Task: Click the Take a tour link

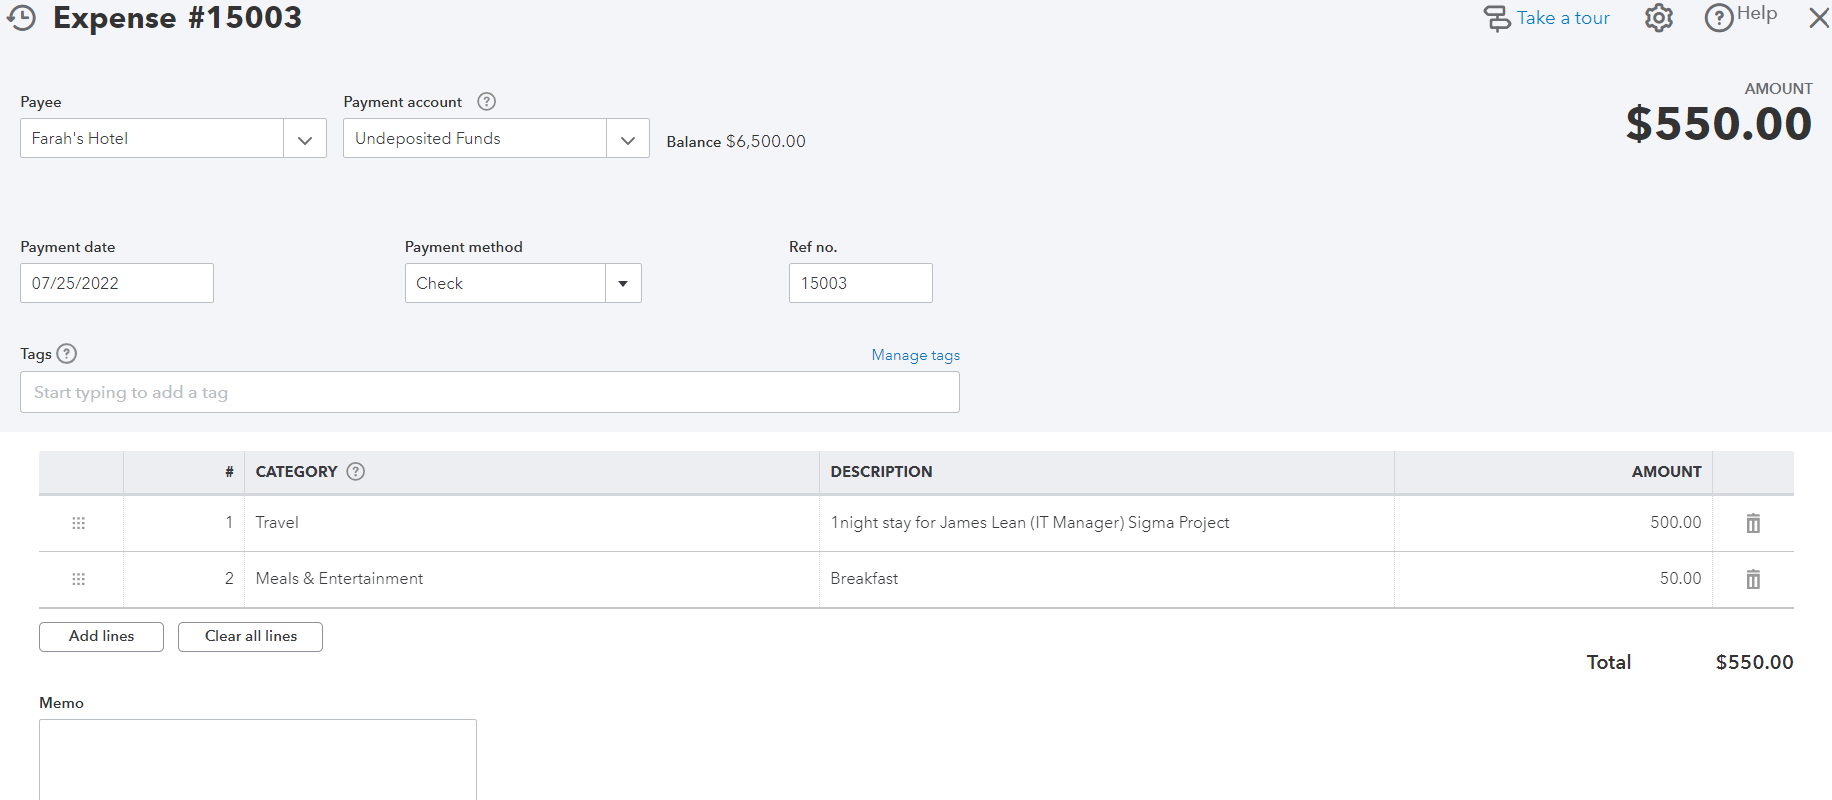Action: pyautogui.click(x=1562, y=18)
